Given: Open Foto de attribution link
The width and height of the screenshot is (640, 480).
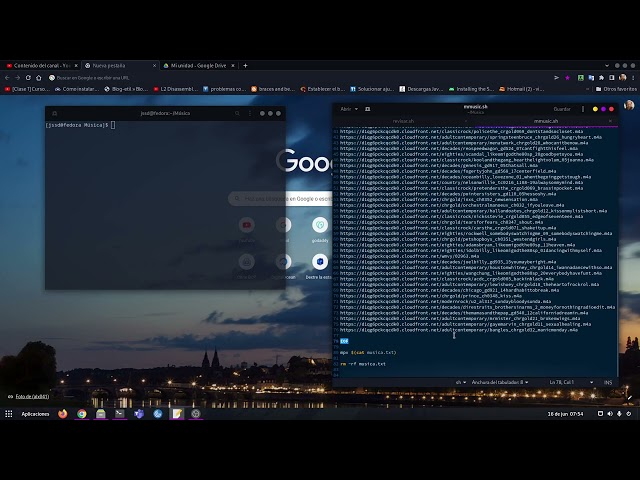Looking at the screenshot, I should coord(32,396).
